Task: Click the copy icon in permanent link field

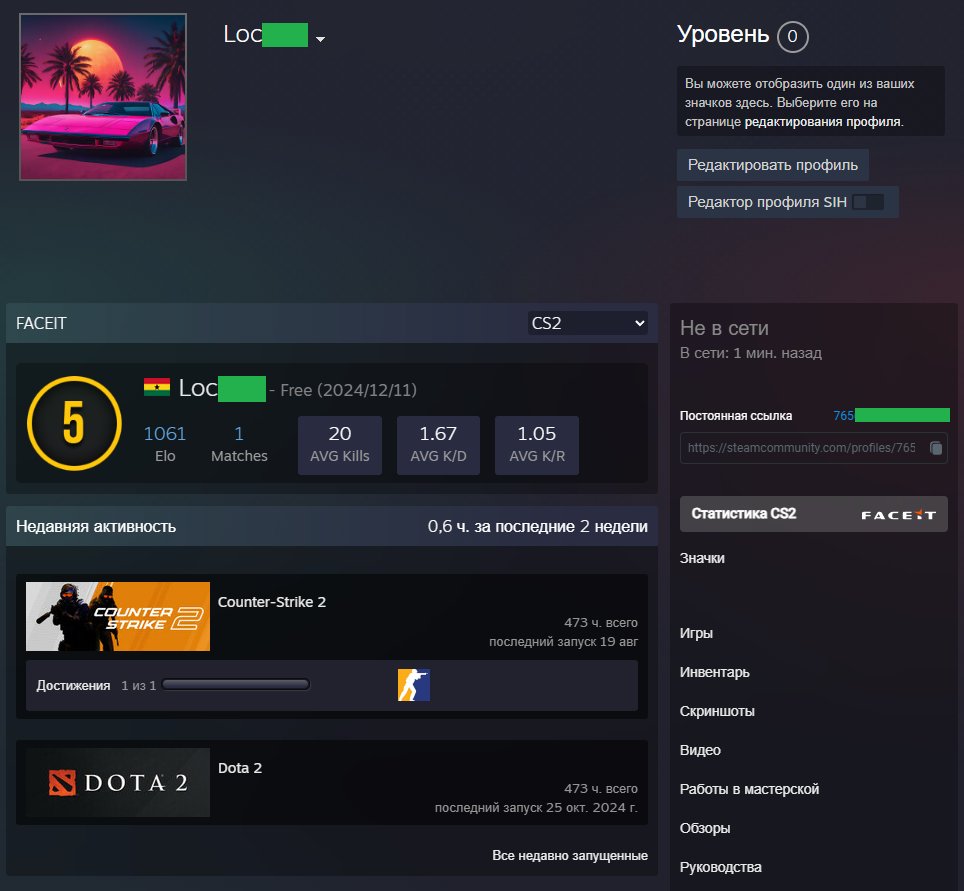Action: point(935,448)
